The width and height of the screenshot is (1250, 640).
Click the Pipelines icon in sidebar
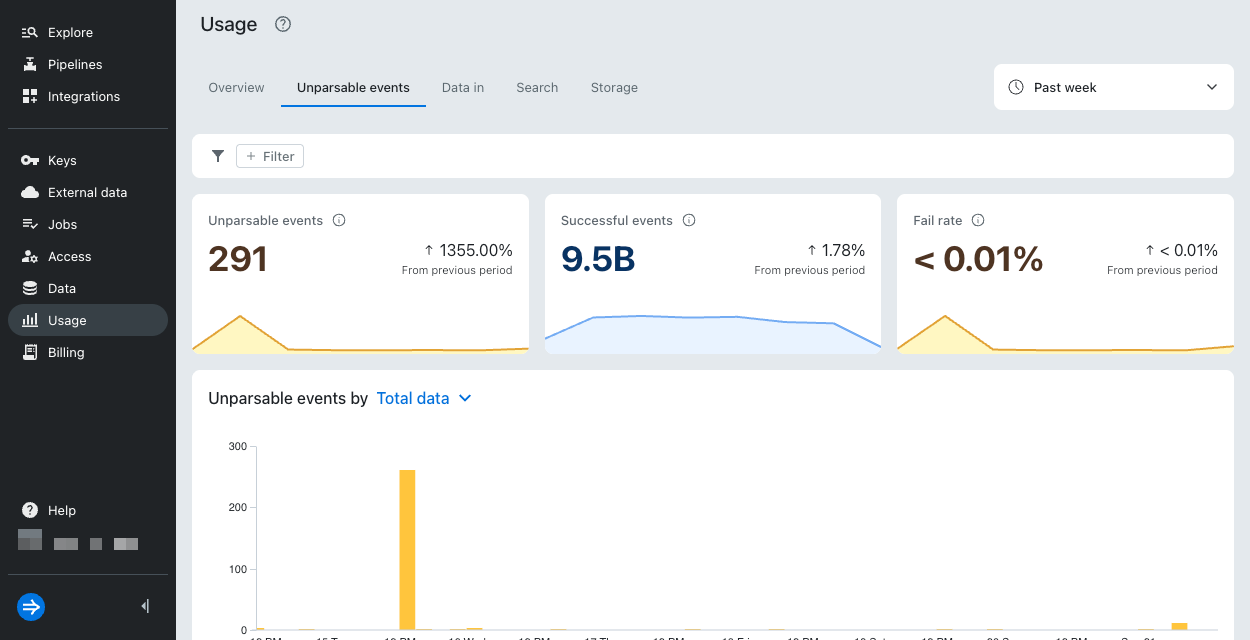30,65
